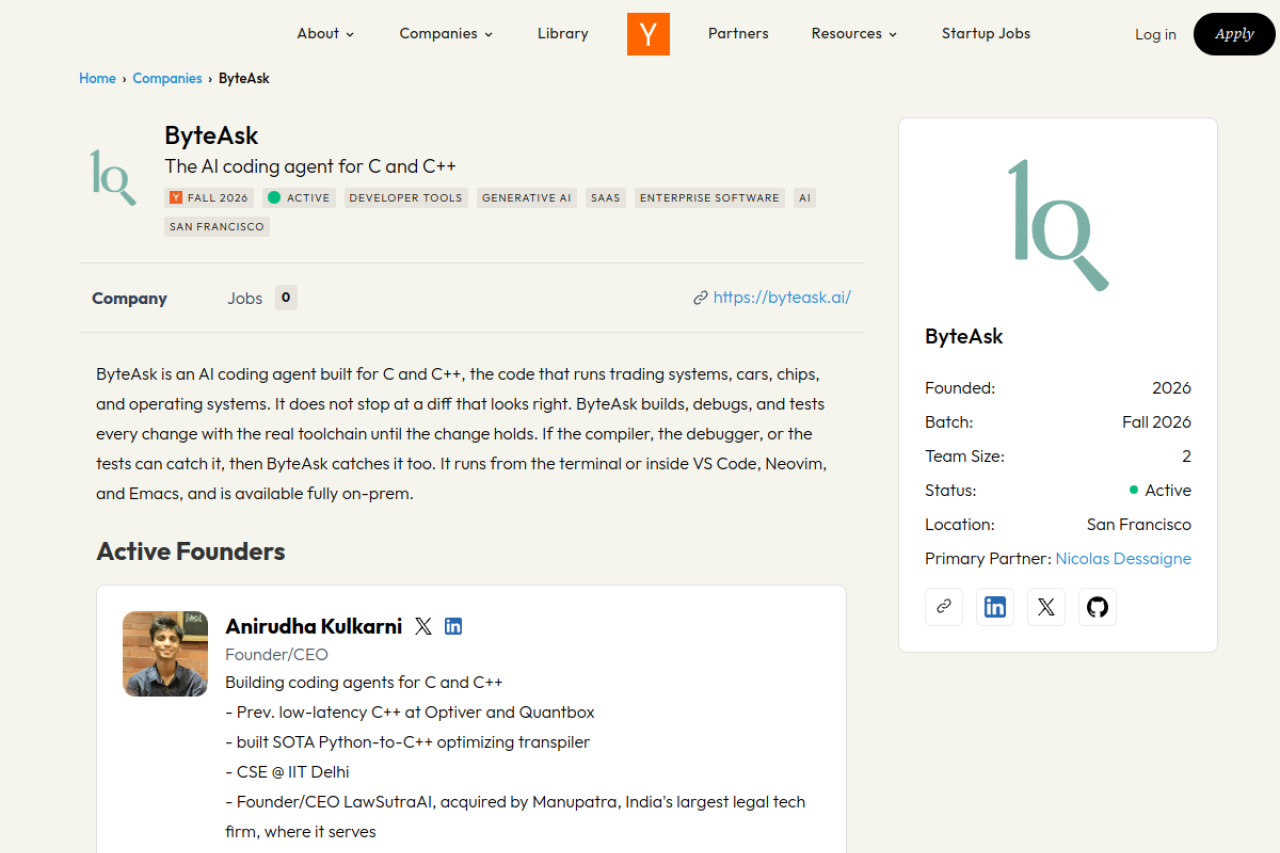1280x853 pixels.
Task: Open ByteAsk LinkedIn icon in sidebar card
Action: coord(995,607)
